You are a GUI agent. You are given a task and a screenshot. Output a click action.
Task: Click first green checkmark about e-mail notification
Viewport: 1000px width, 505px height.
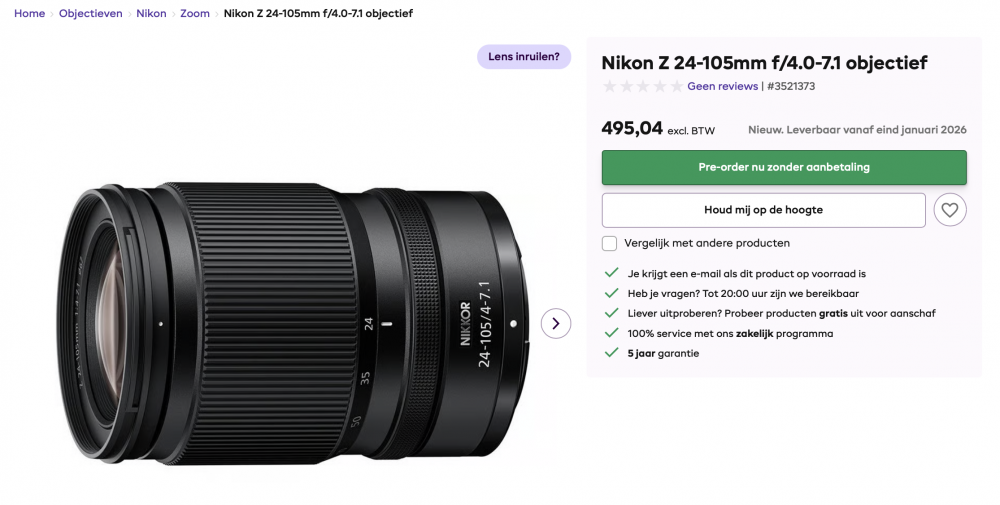coord(612,273)
